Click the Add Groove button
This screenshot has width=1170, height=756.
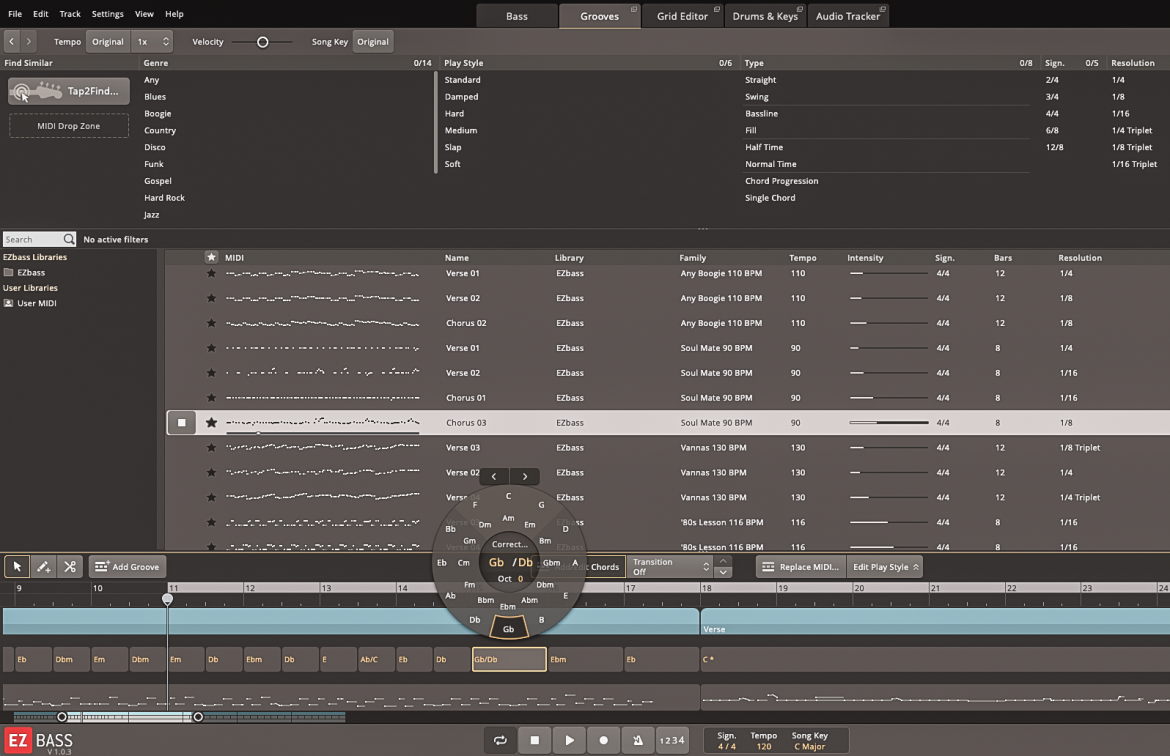(x=127, y=566)
